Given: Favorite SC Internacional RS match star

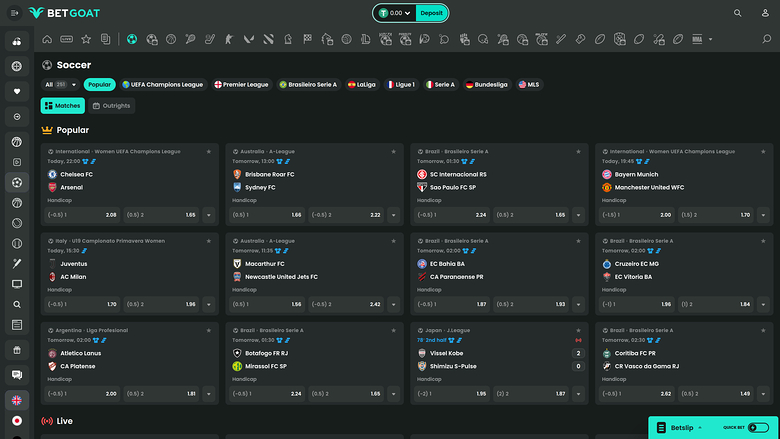Looking at the screenshot, I should (x=579, y=152).
